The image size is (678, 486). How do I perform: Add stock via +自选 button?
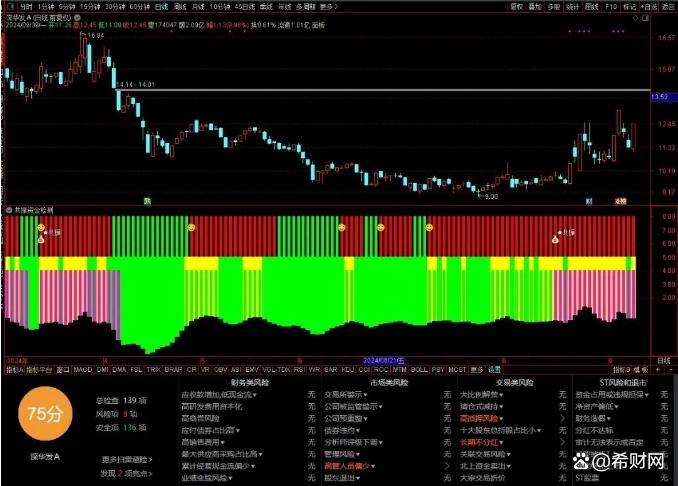(649, 7)
